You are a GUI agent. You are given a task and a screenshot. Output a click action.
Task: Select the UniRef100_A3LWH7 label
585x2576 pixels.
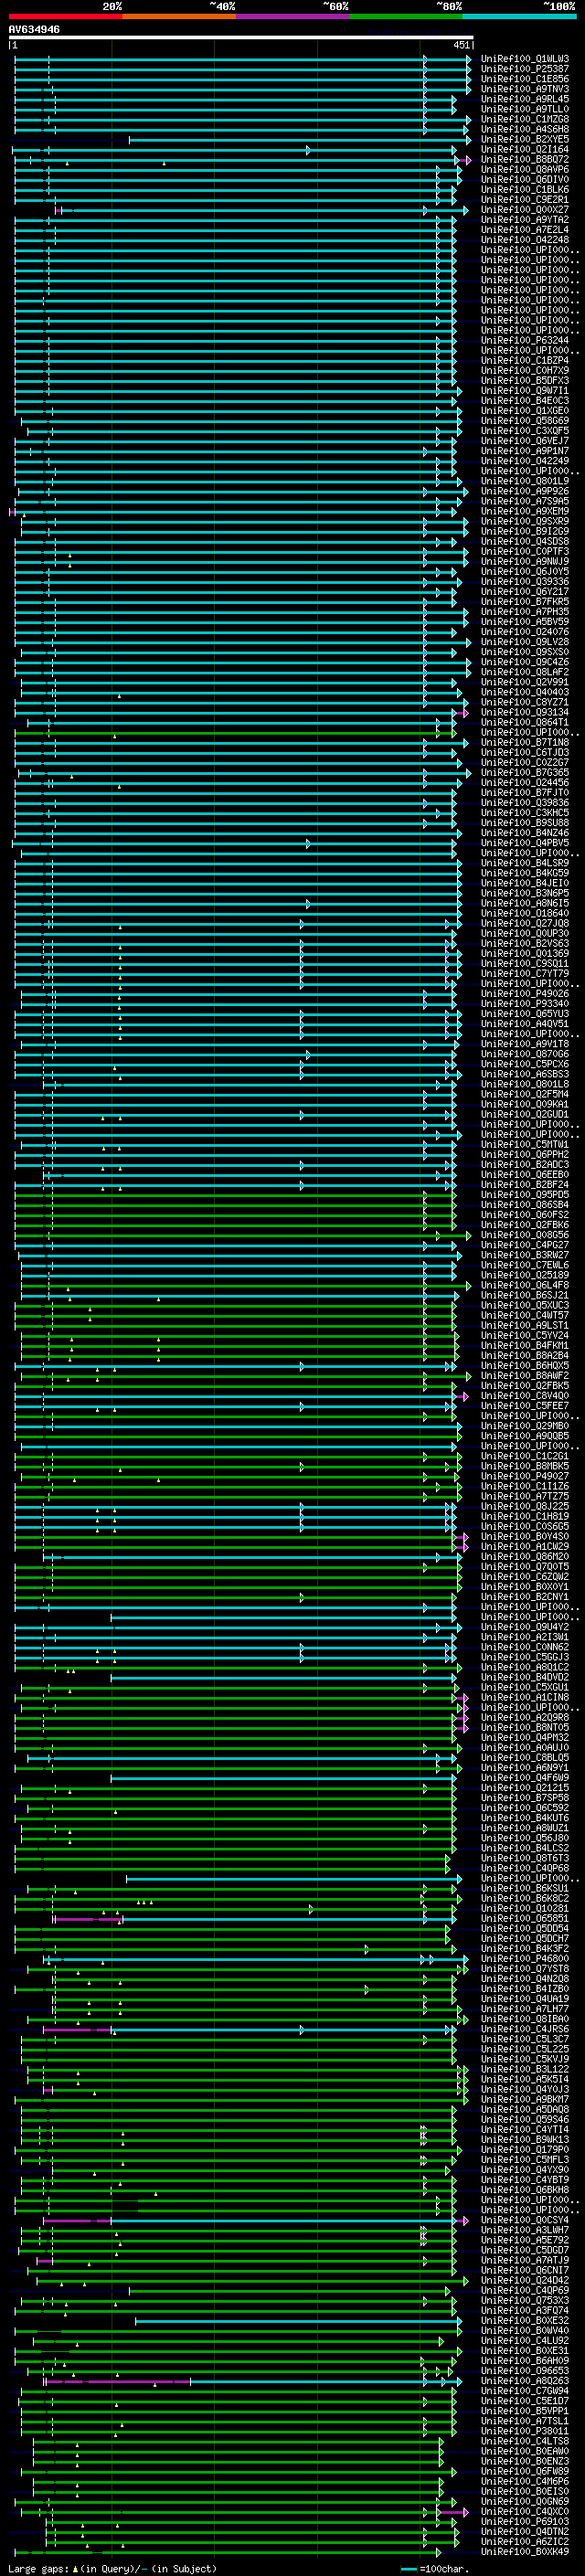[x=525, y=2230]
